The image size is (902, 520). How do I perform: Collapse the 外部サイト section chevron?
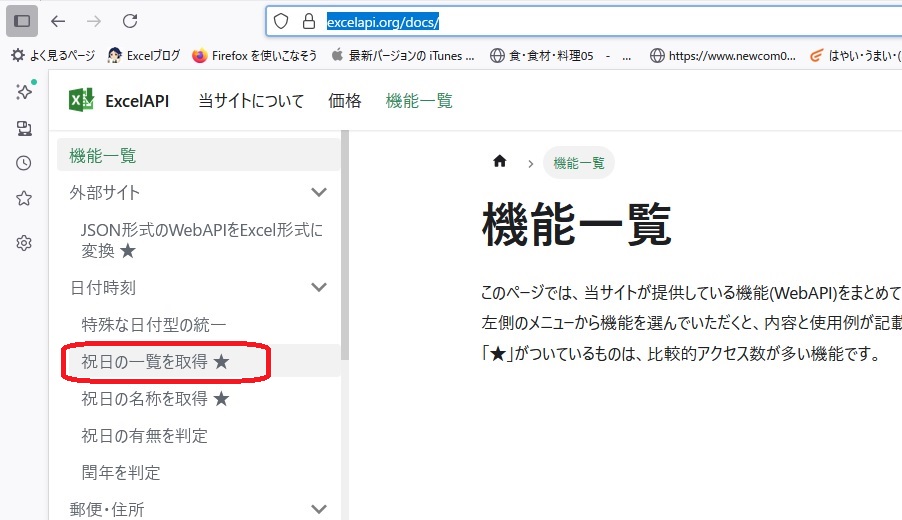[319, 192]
